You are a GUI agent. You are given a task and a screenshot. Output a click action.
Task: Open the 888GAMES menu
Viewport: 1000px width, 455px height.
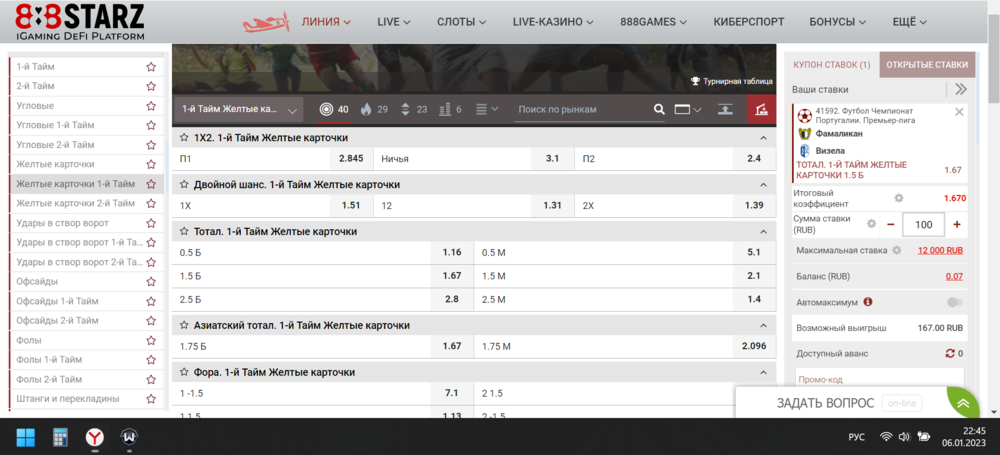pos(653,22)
